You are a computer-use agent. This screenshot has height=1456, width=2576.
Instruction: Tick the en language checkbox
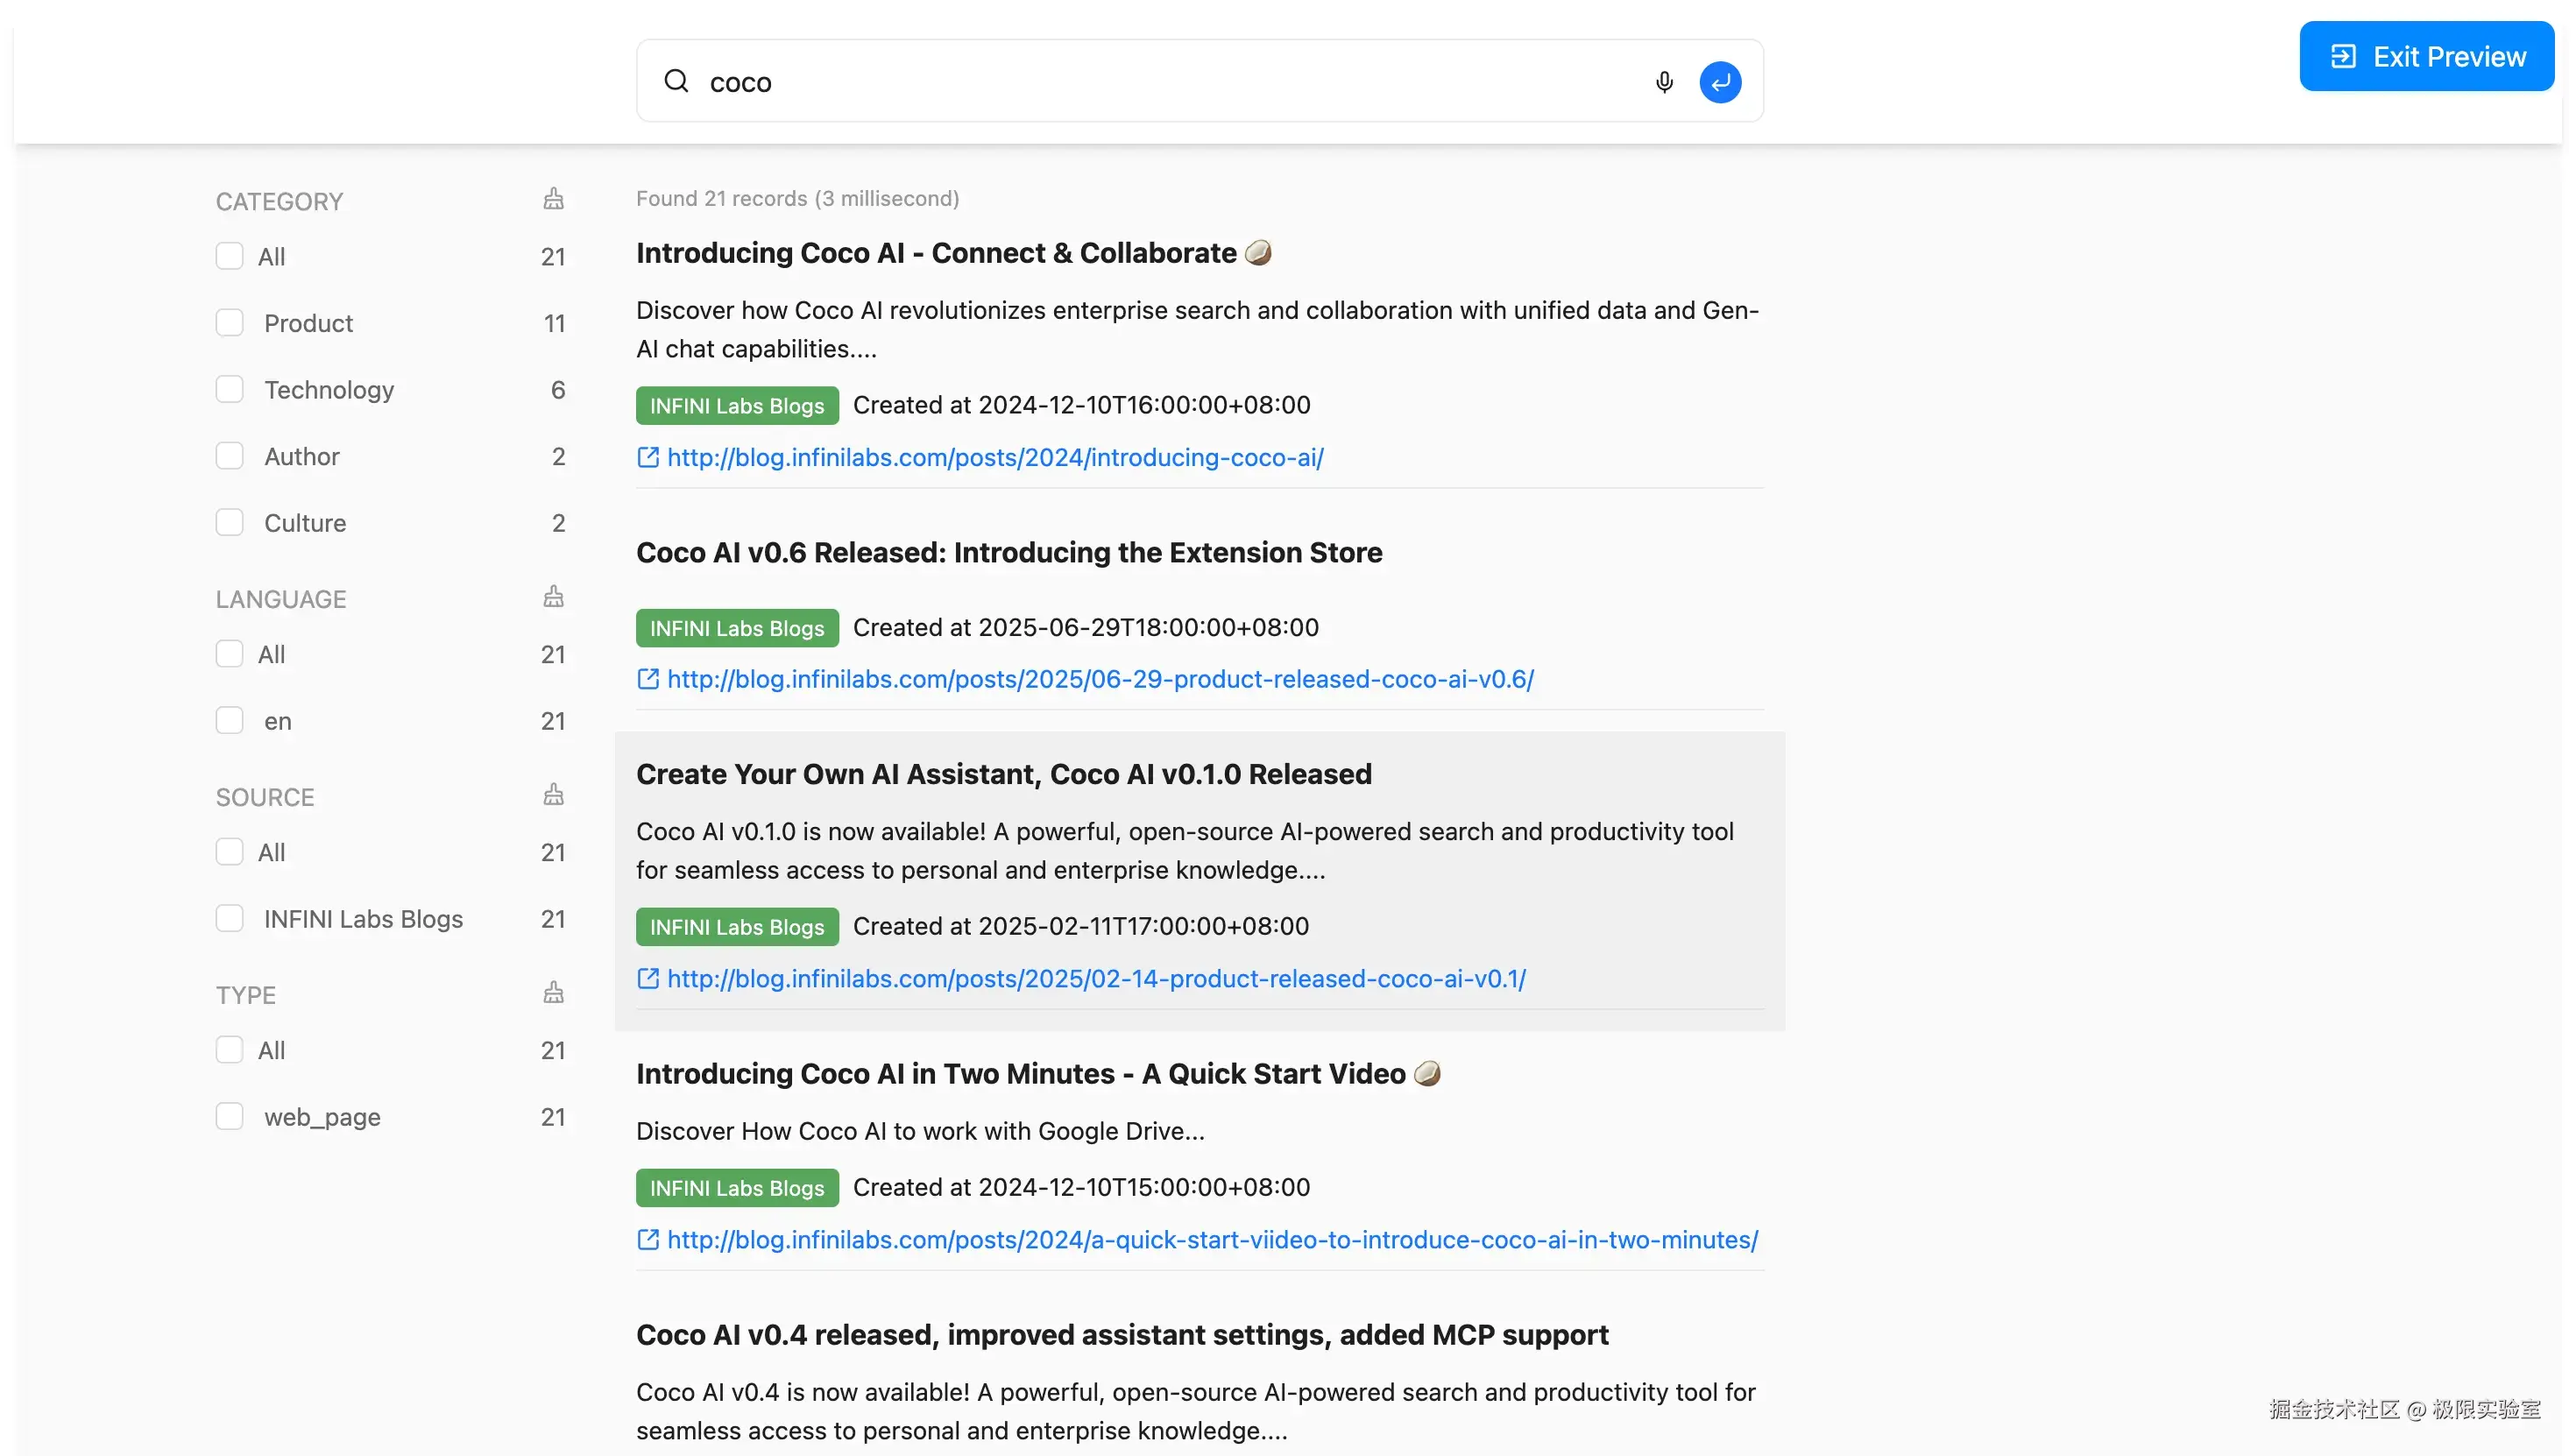[230, 721]
